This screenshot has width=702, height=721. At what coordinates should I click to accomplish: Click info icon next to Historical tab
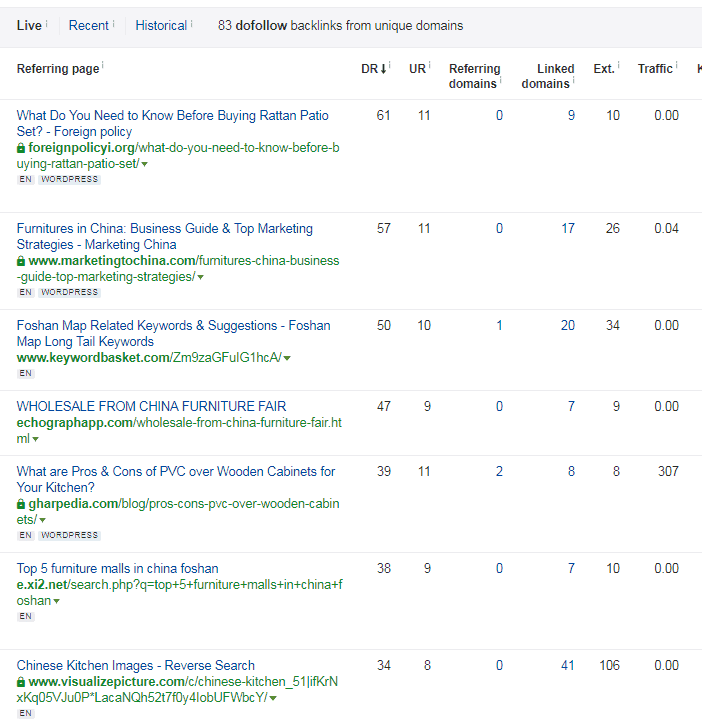(192, 23)
